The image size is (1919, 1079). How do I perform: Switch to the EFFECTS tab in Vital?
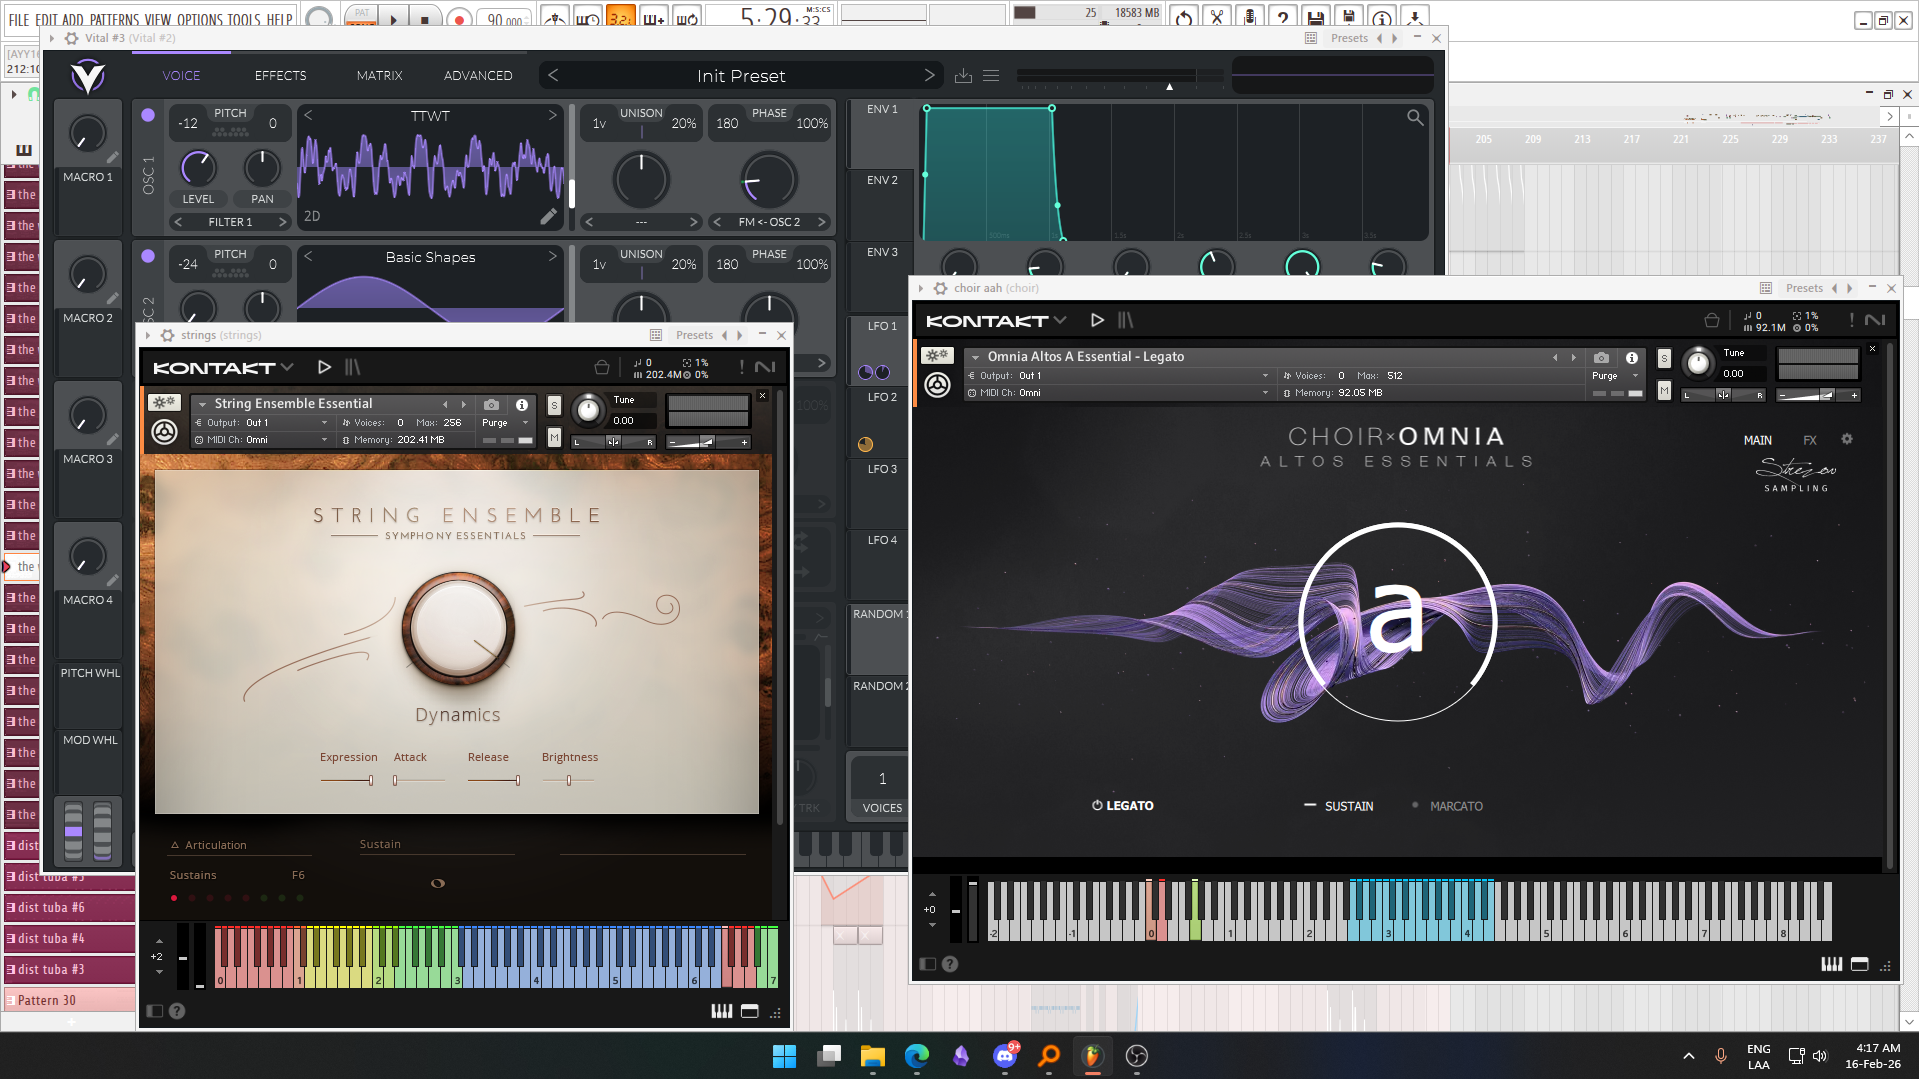pyautogui.click(x=280, y=76)
